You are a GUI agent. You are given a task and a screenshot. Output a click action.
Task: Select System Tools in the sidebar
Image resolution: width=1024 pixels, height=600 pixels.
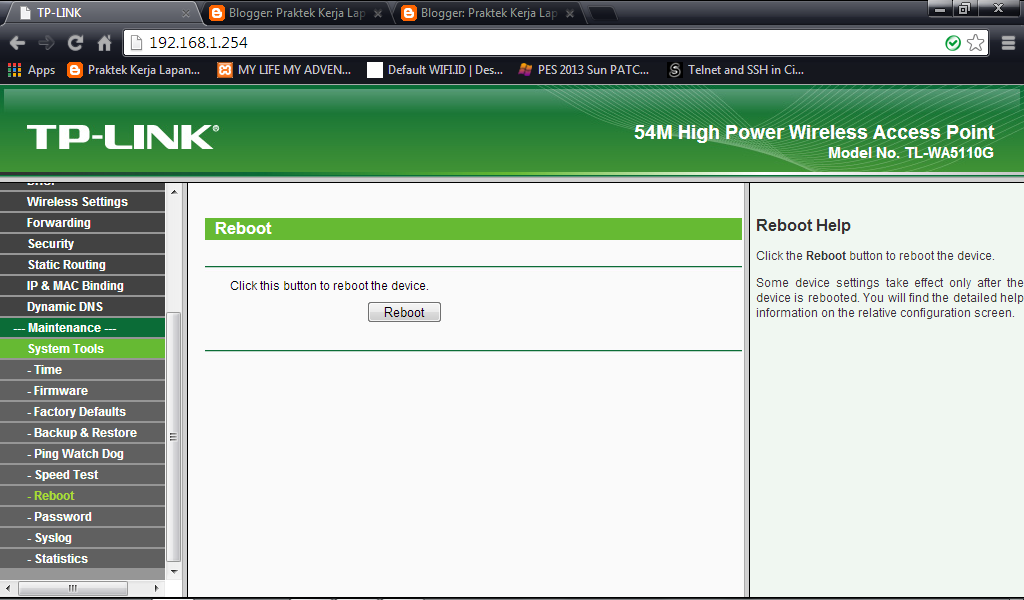tap(82, 349)
